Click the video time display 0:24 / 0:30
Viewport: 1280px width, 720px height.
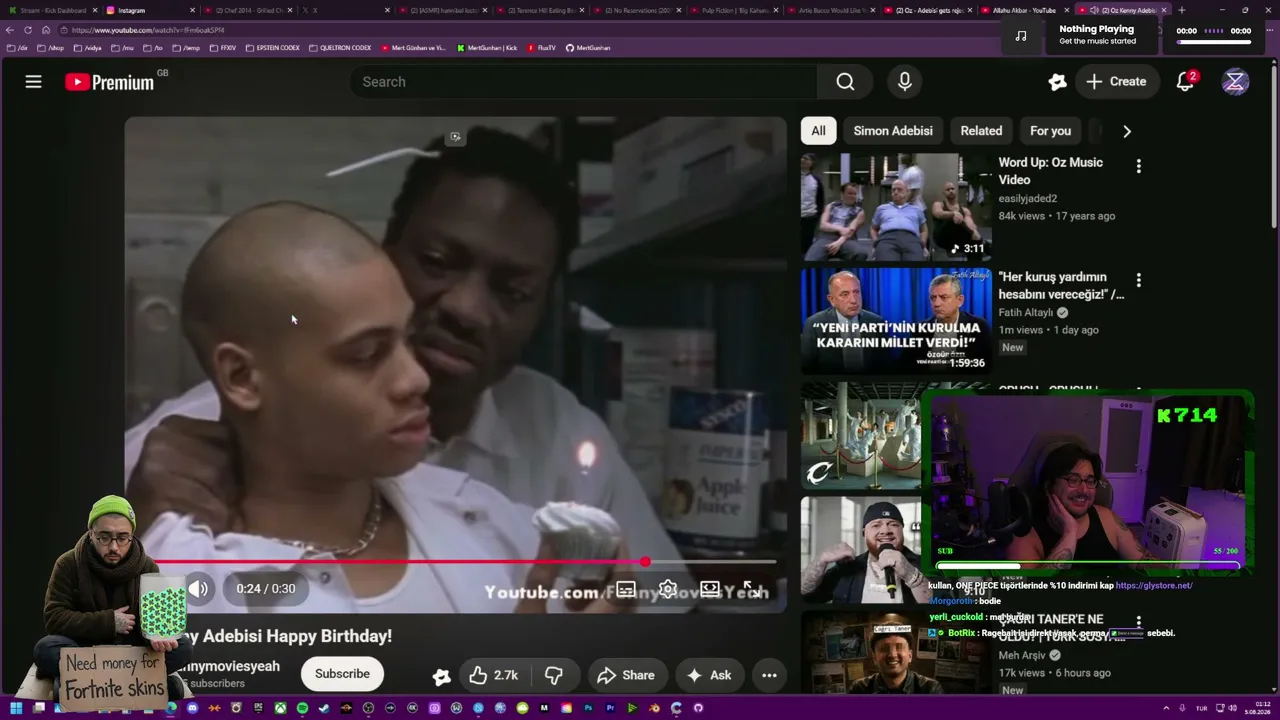tap(266, 589)
